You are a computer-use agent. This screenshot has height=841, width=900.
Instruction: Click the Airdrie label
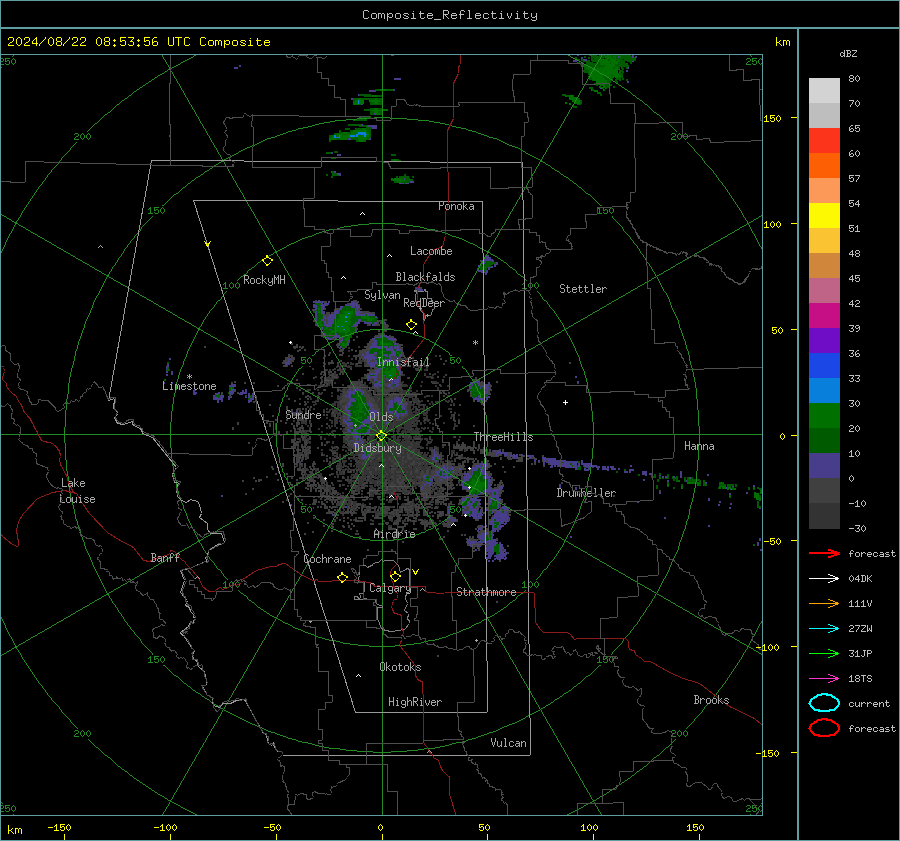[x=394, y=534]
